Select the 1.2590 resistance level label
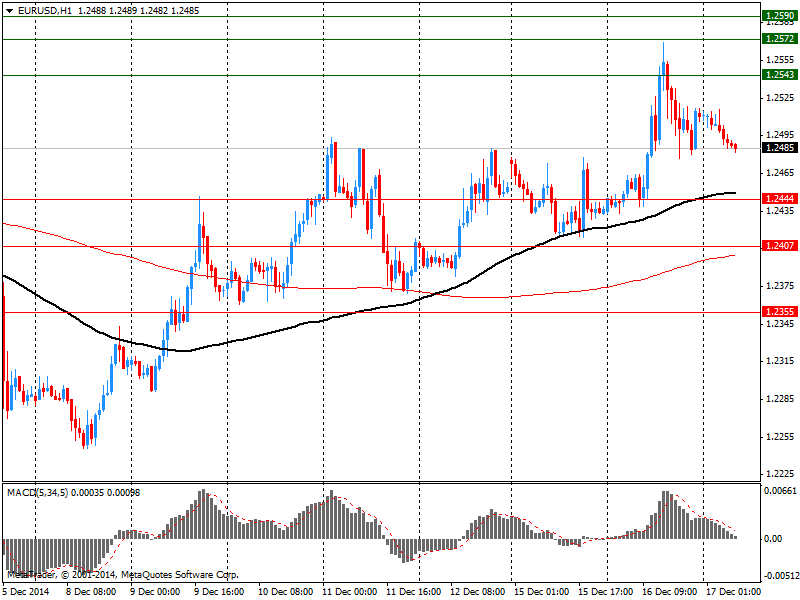 coord(780,16)
